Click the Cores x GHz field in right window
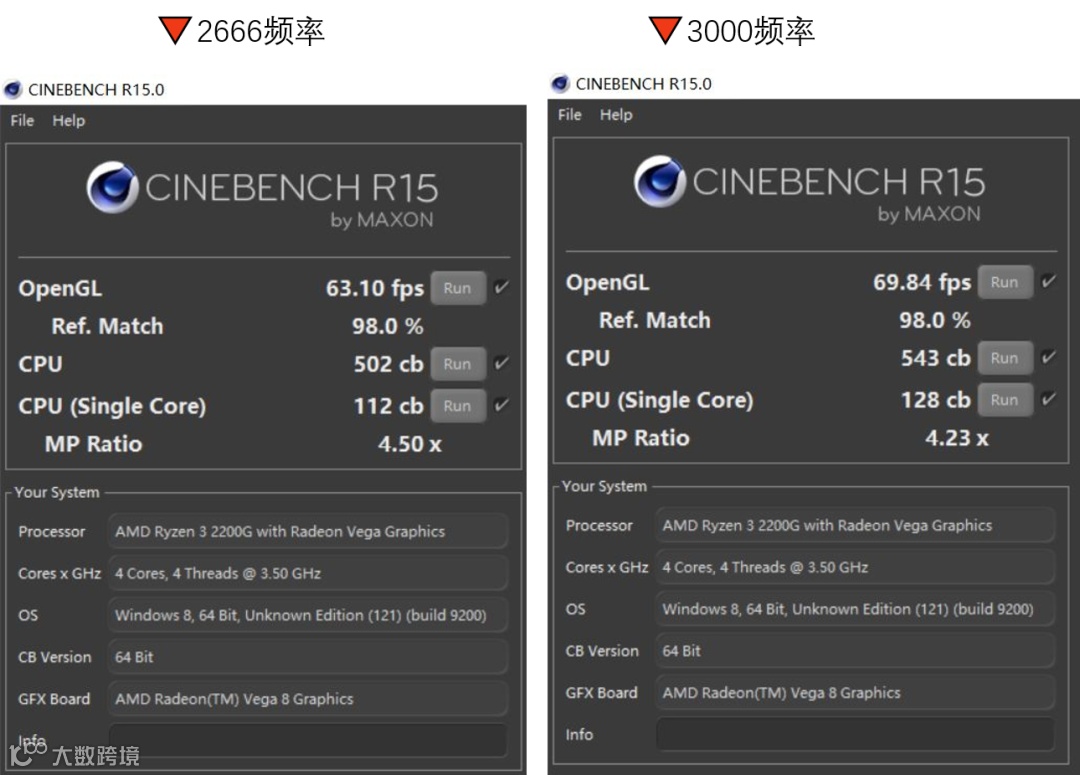 tap(855, 567)
